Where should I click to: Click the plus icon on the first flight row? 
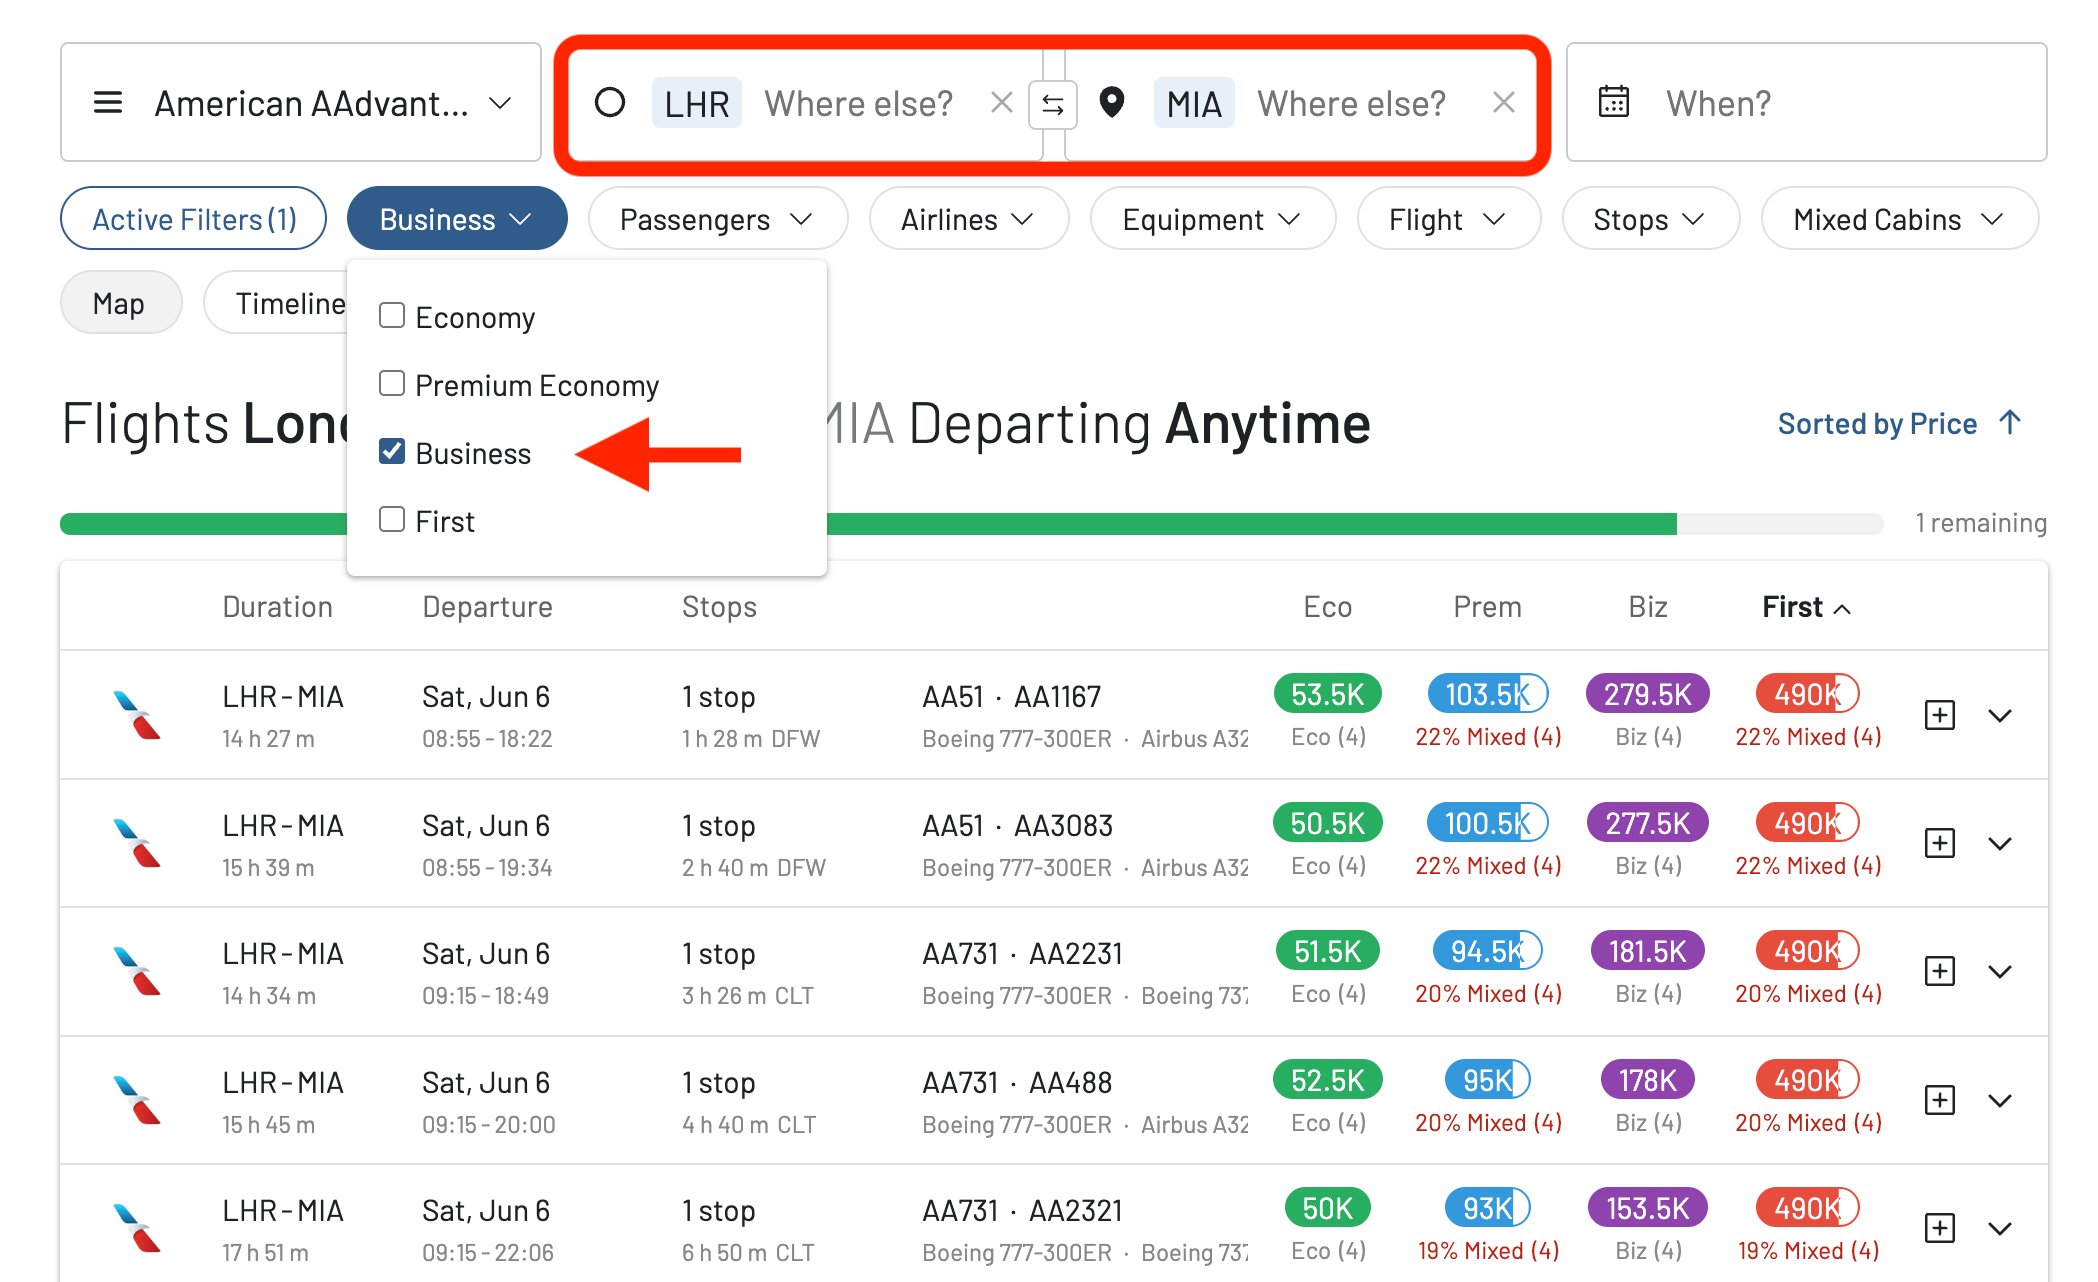pos(1939,715)
